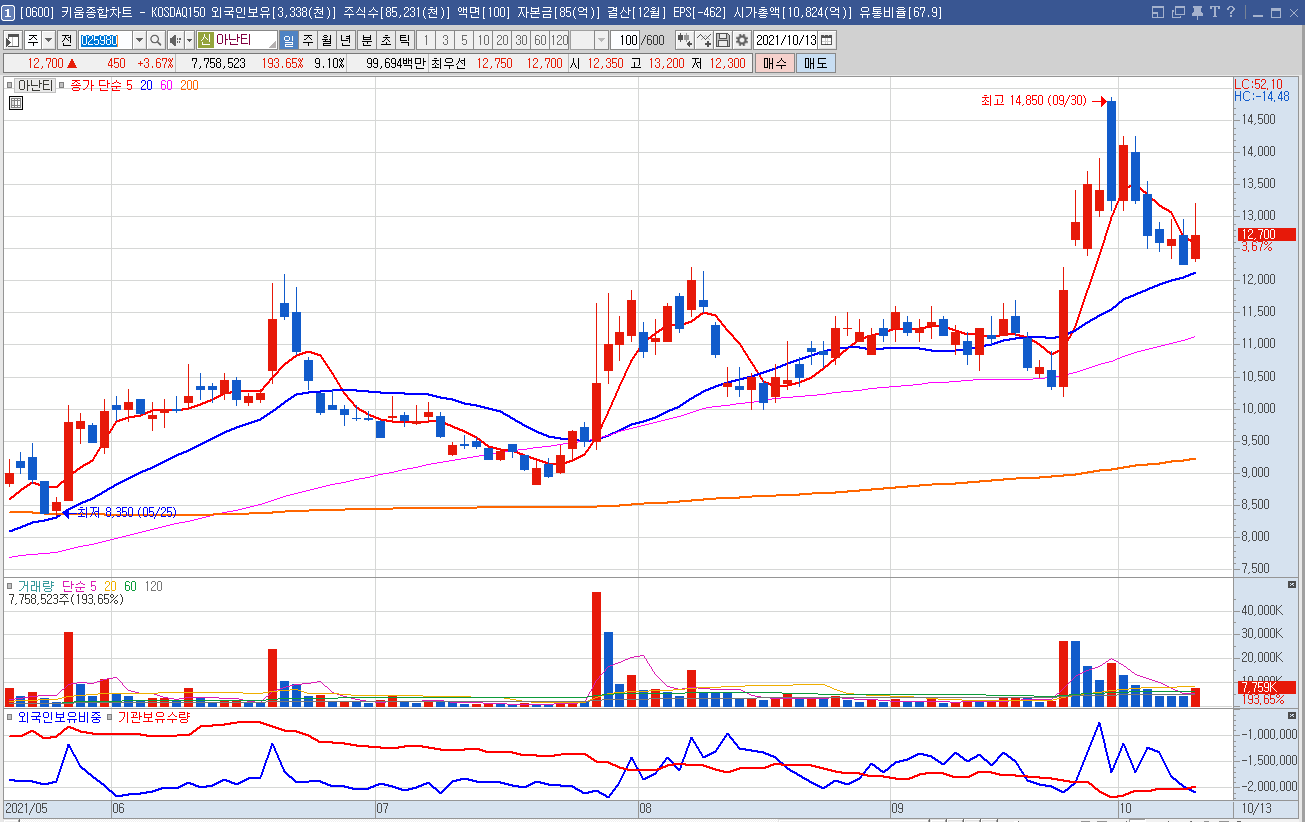Screen dimensions: 1305x822
Task: Toggle the 전 button next to stock code
Action: click(67, 40)
